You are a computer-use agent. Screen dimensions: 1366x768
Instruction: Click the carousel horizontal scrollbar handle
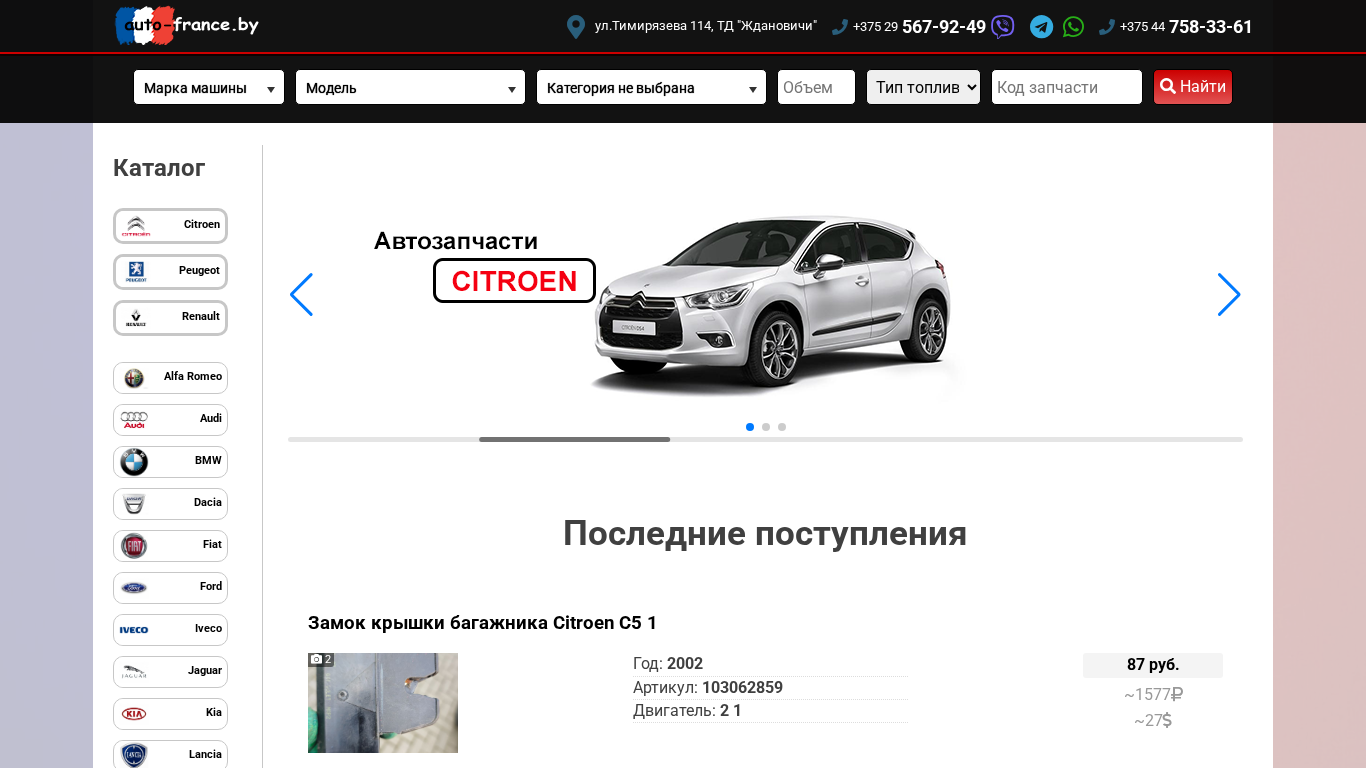(x=574, y=439)
